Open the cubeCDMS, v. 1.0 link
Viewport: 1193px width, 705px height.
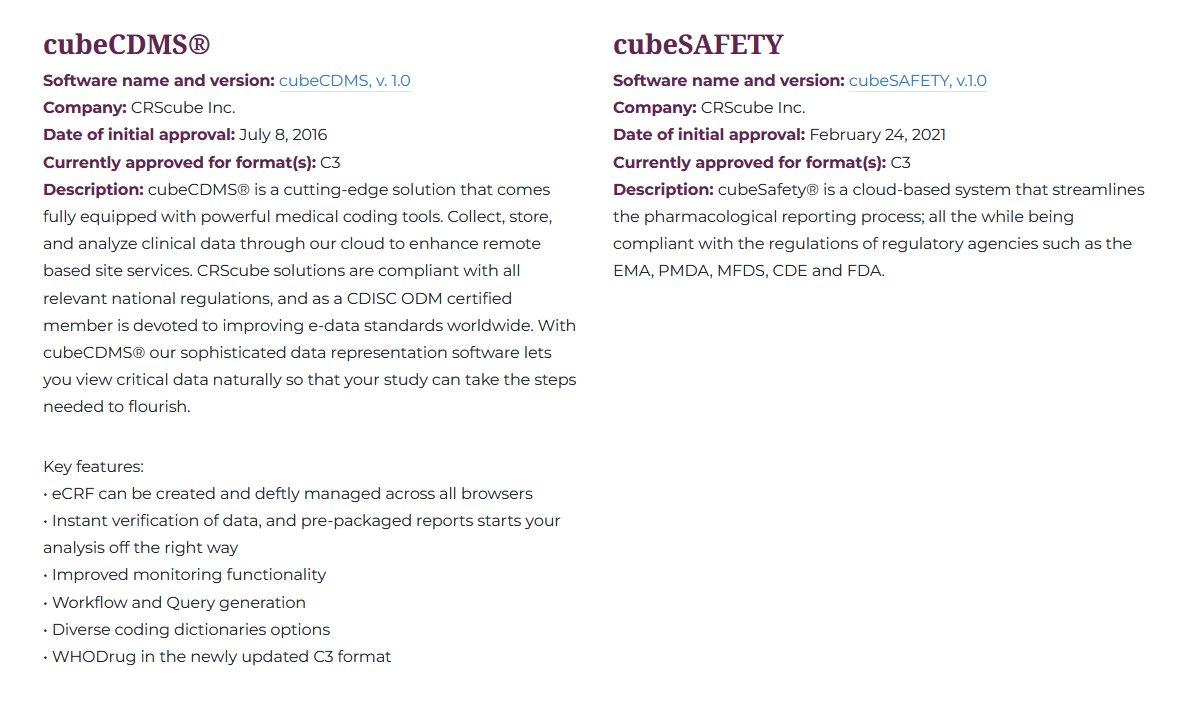coord(344,81)
